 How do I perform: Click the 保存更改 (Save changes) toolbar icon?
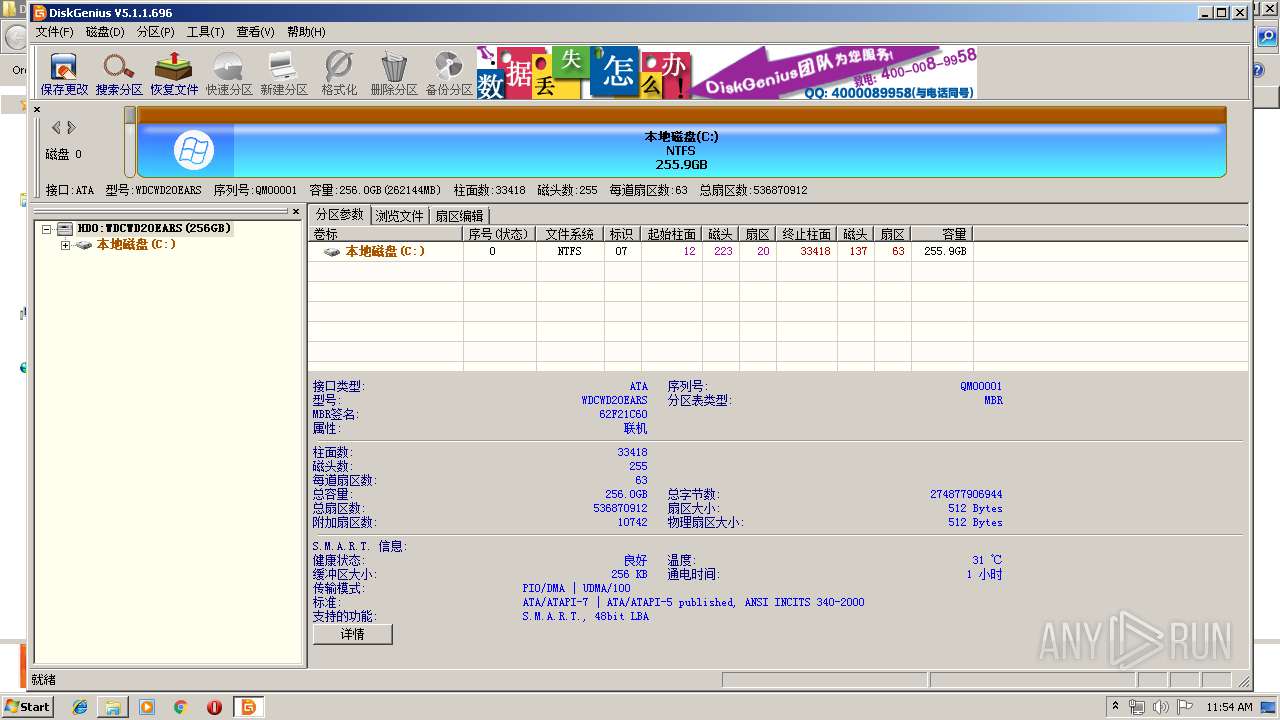point(64,73)
